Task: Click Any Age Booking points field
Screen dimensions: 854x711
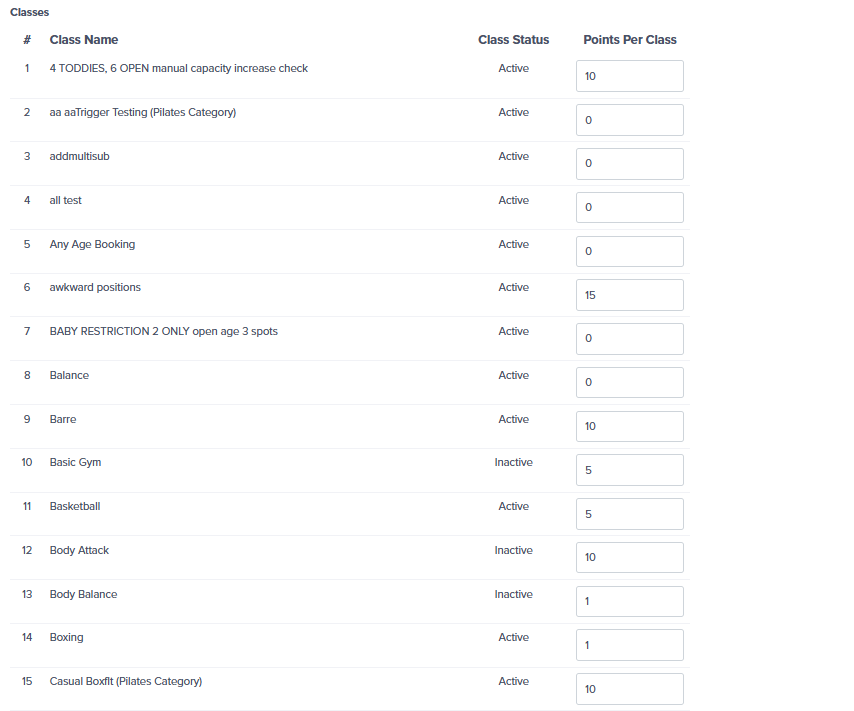Action: (630, 251)
